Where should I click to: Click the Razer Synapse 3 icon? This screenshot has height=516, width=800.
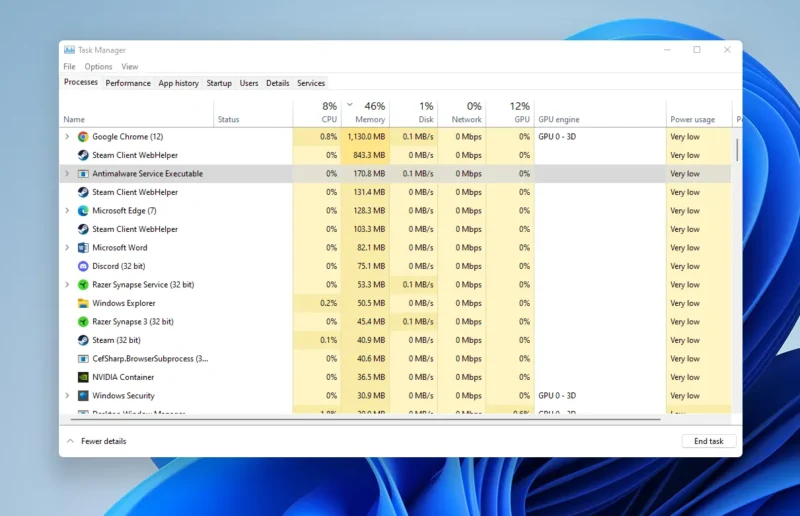83,322
